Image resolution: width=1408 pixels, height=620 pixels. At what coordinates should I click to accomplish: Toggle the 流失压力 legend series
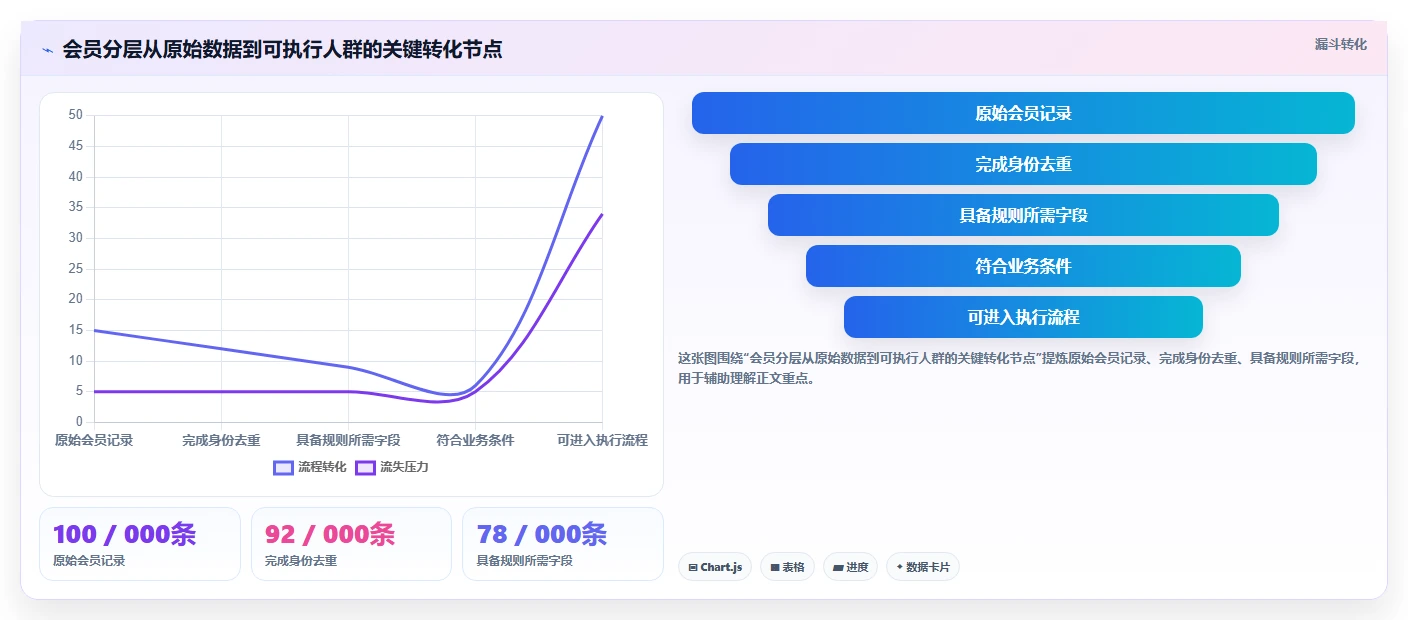click(392, 467)
